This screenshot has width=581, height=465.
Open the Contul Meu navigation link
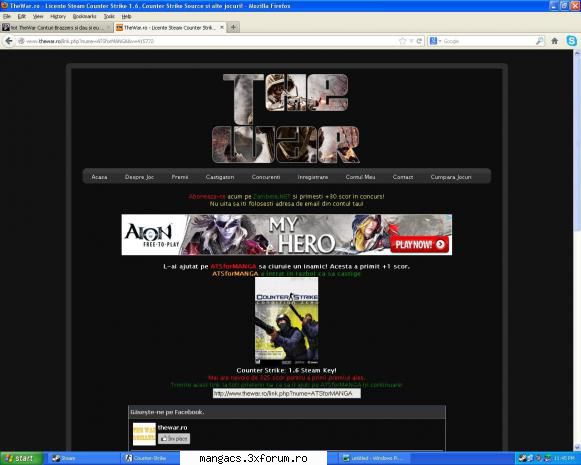(360, 177)
